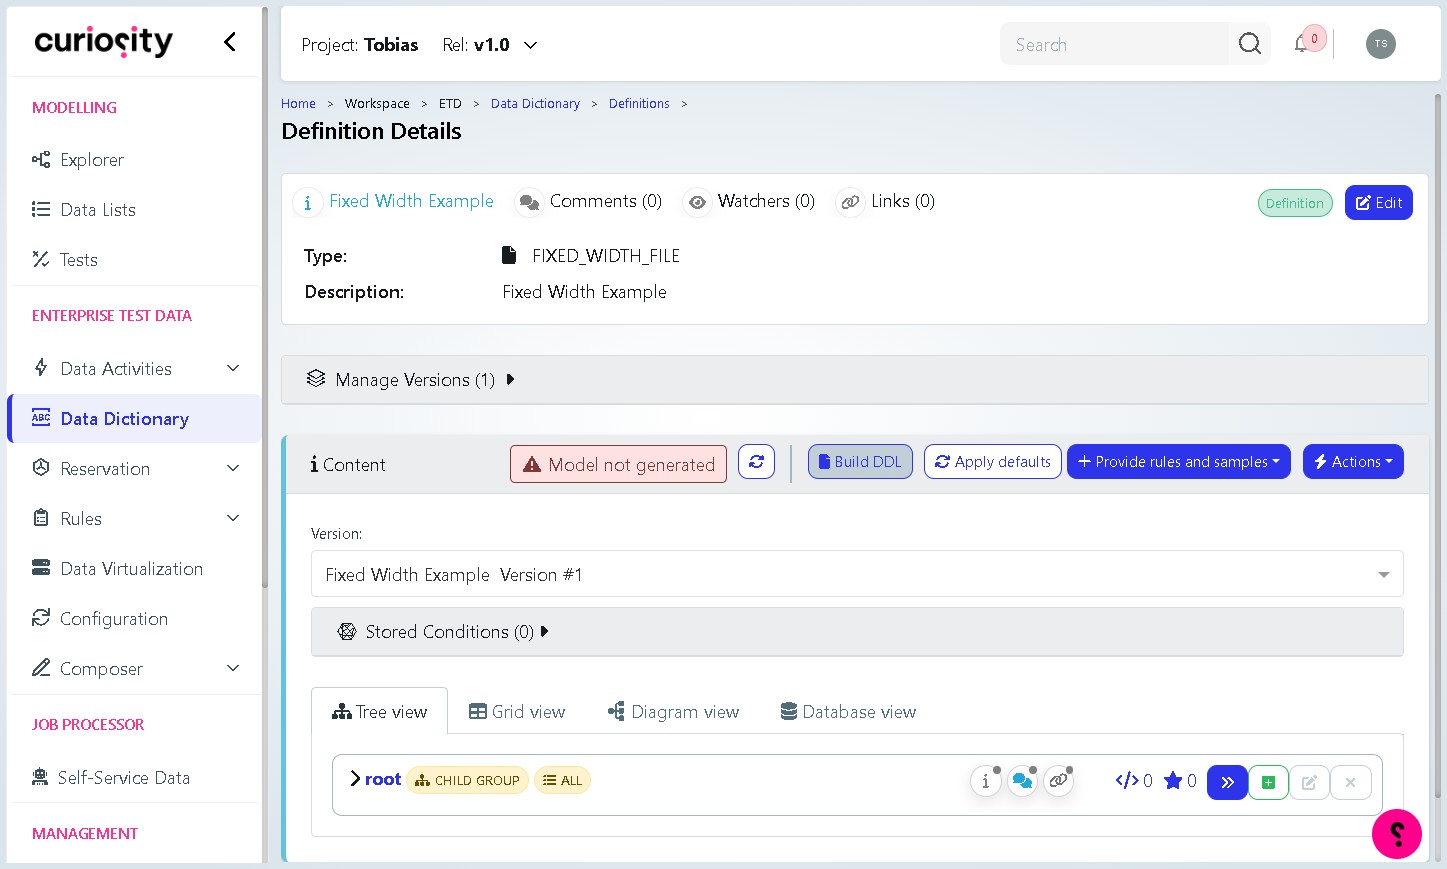Click the root row info icon
1447x869 pixels.
(x=986, y=782)
